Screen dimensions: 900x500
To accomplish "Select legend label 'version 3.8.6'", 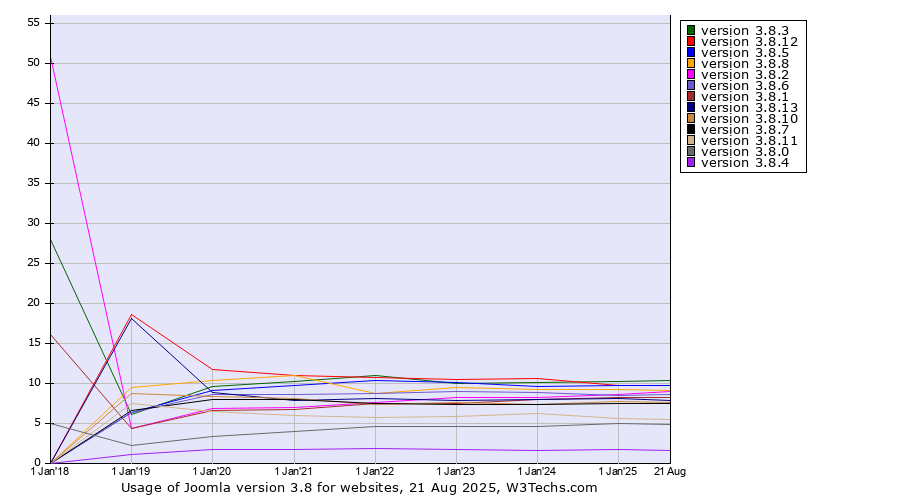I will [745, 86].
